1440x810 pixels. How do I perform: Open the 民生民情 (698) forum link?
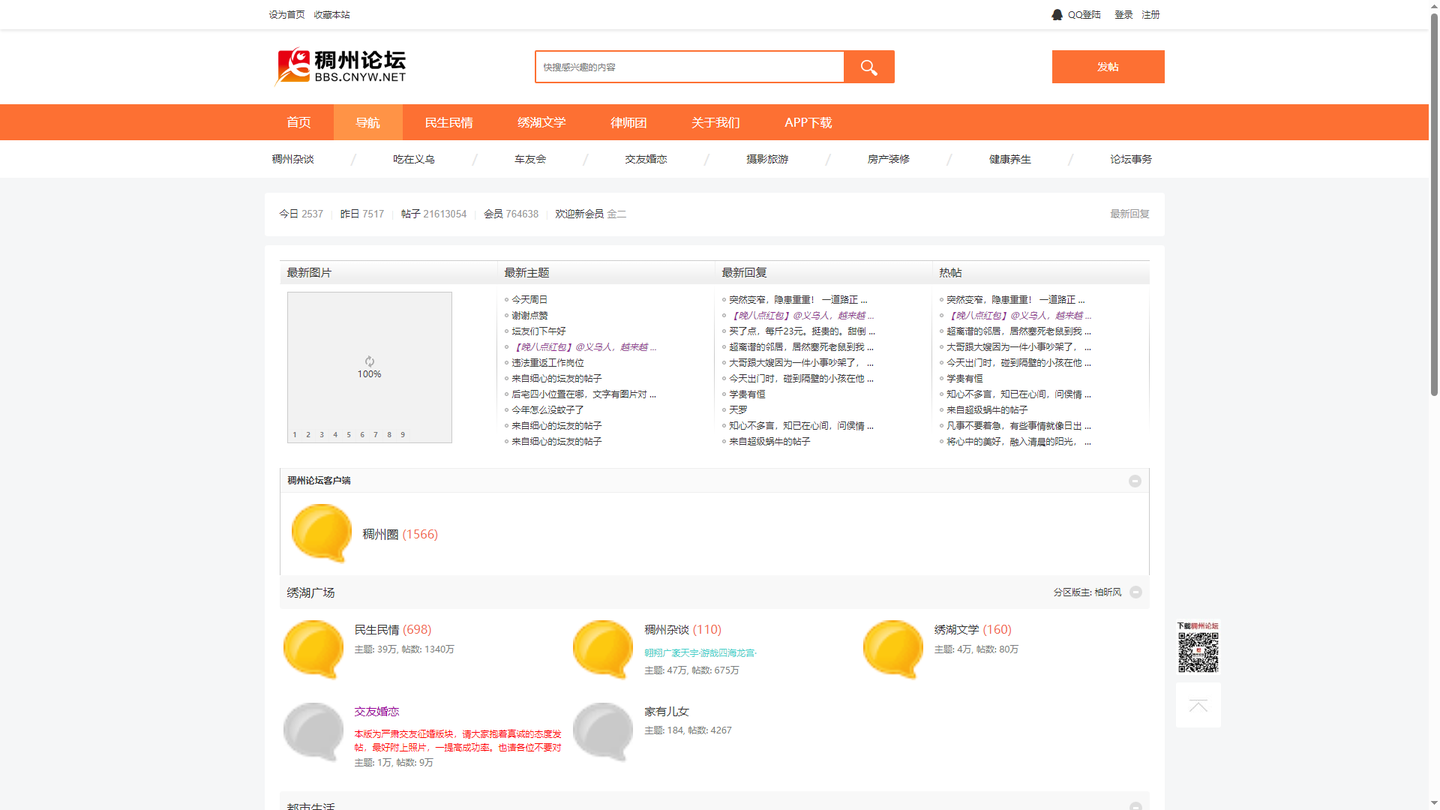(x=393, y=630)
